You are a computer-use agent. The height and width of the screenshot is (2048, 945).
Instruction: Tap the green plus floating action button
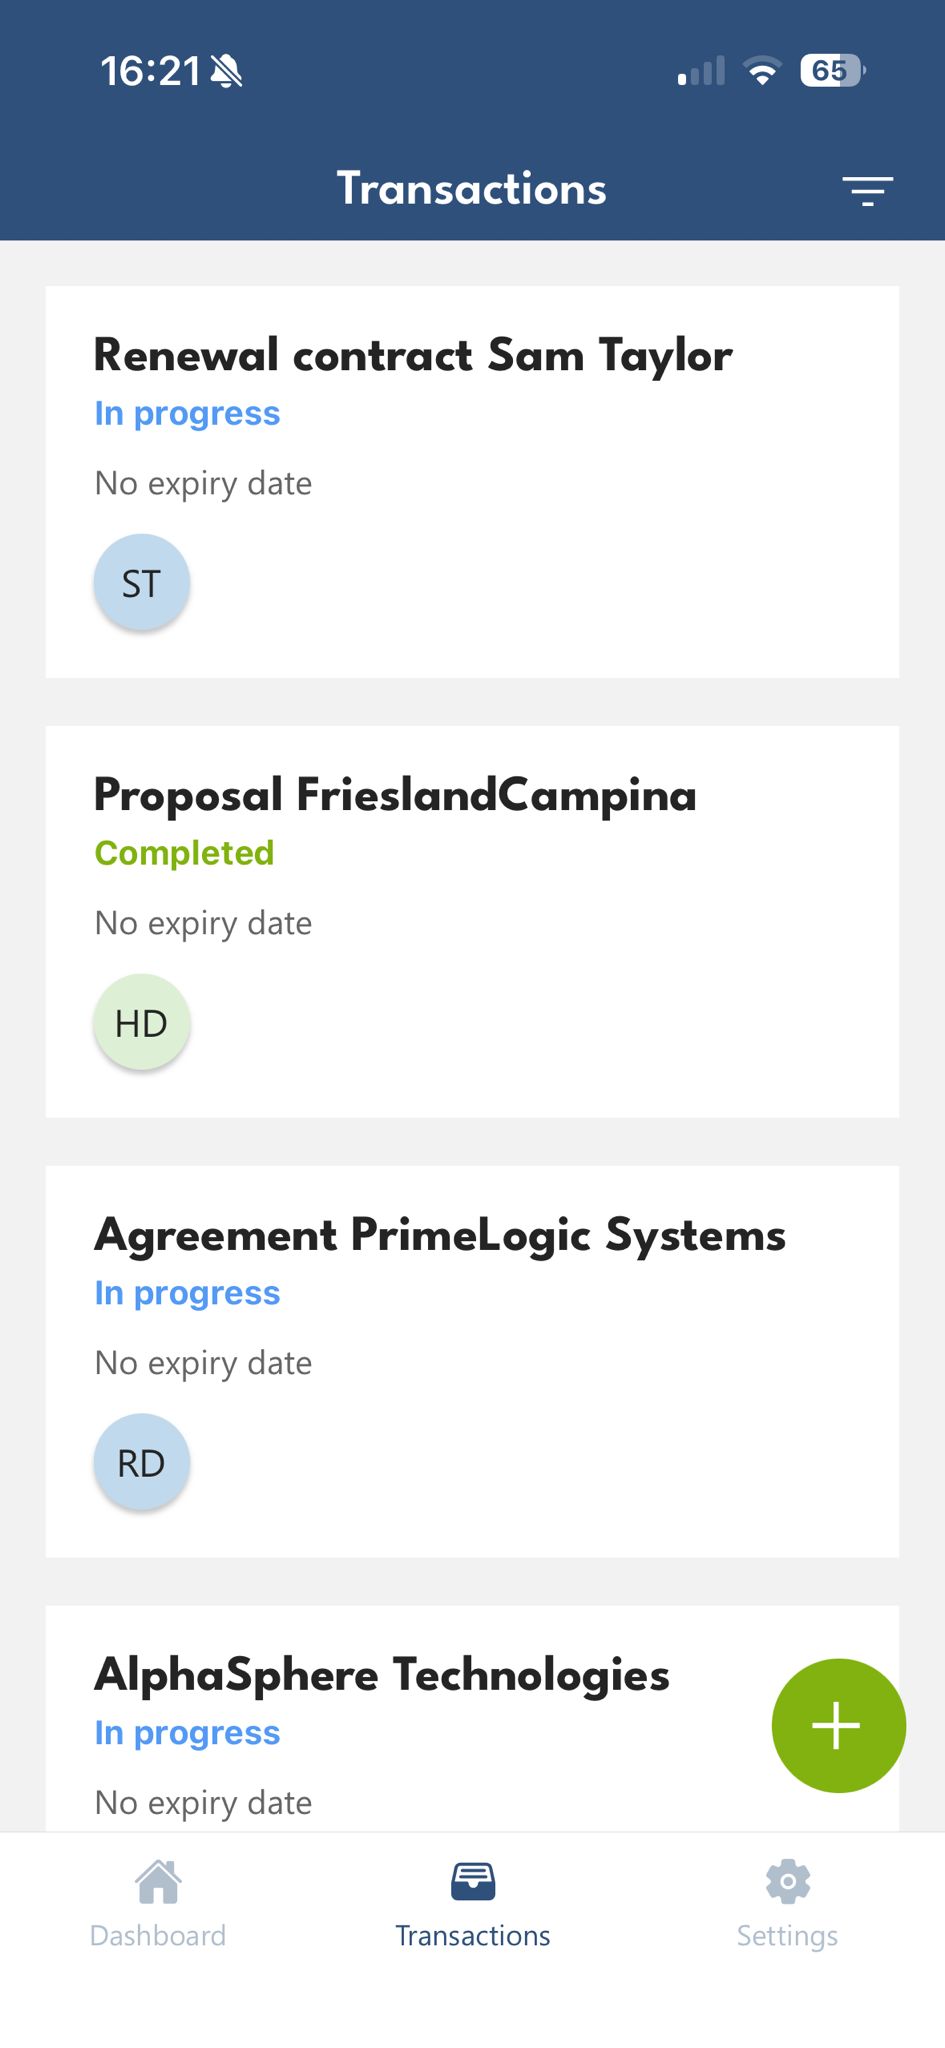pyautogui.click(x=838, y=1725)
